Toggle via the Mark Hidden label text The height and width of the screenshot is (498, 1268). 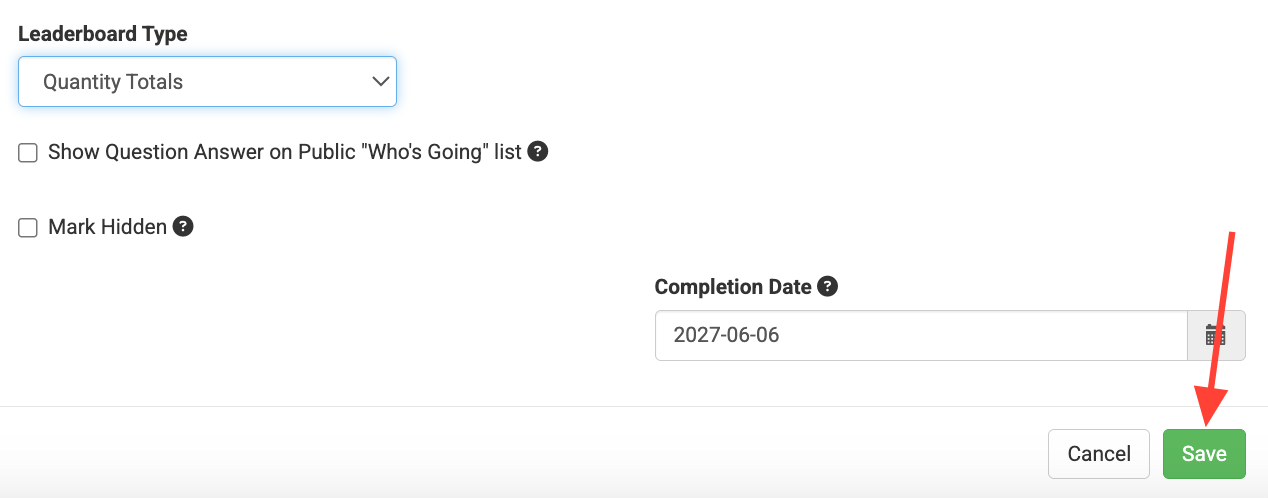[x=107, y=227]
